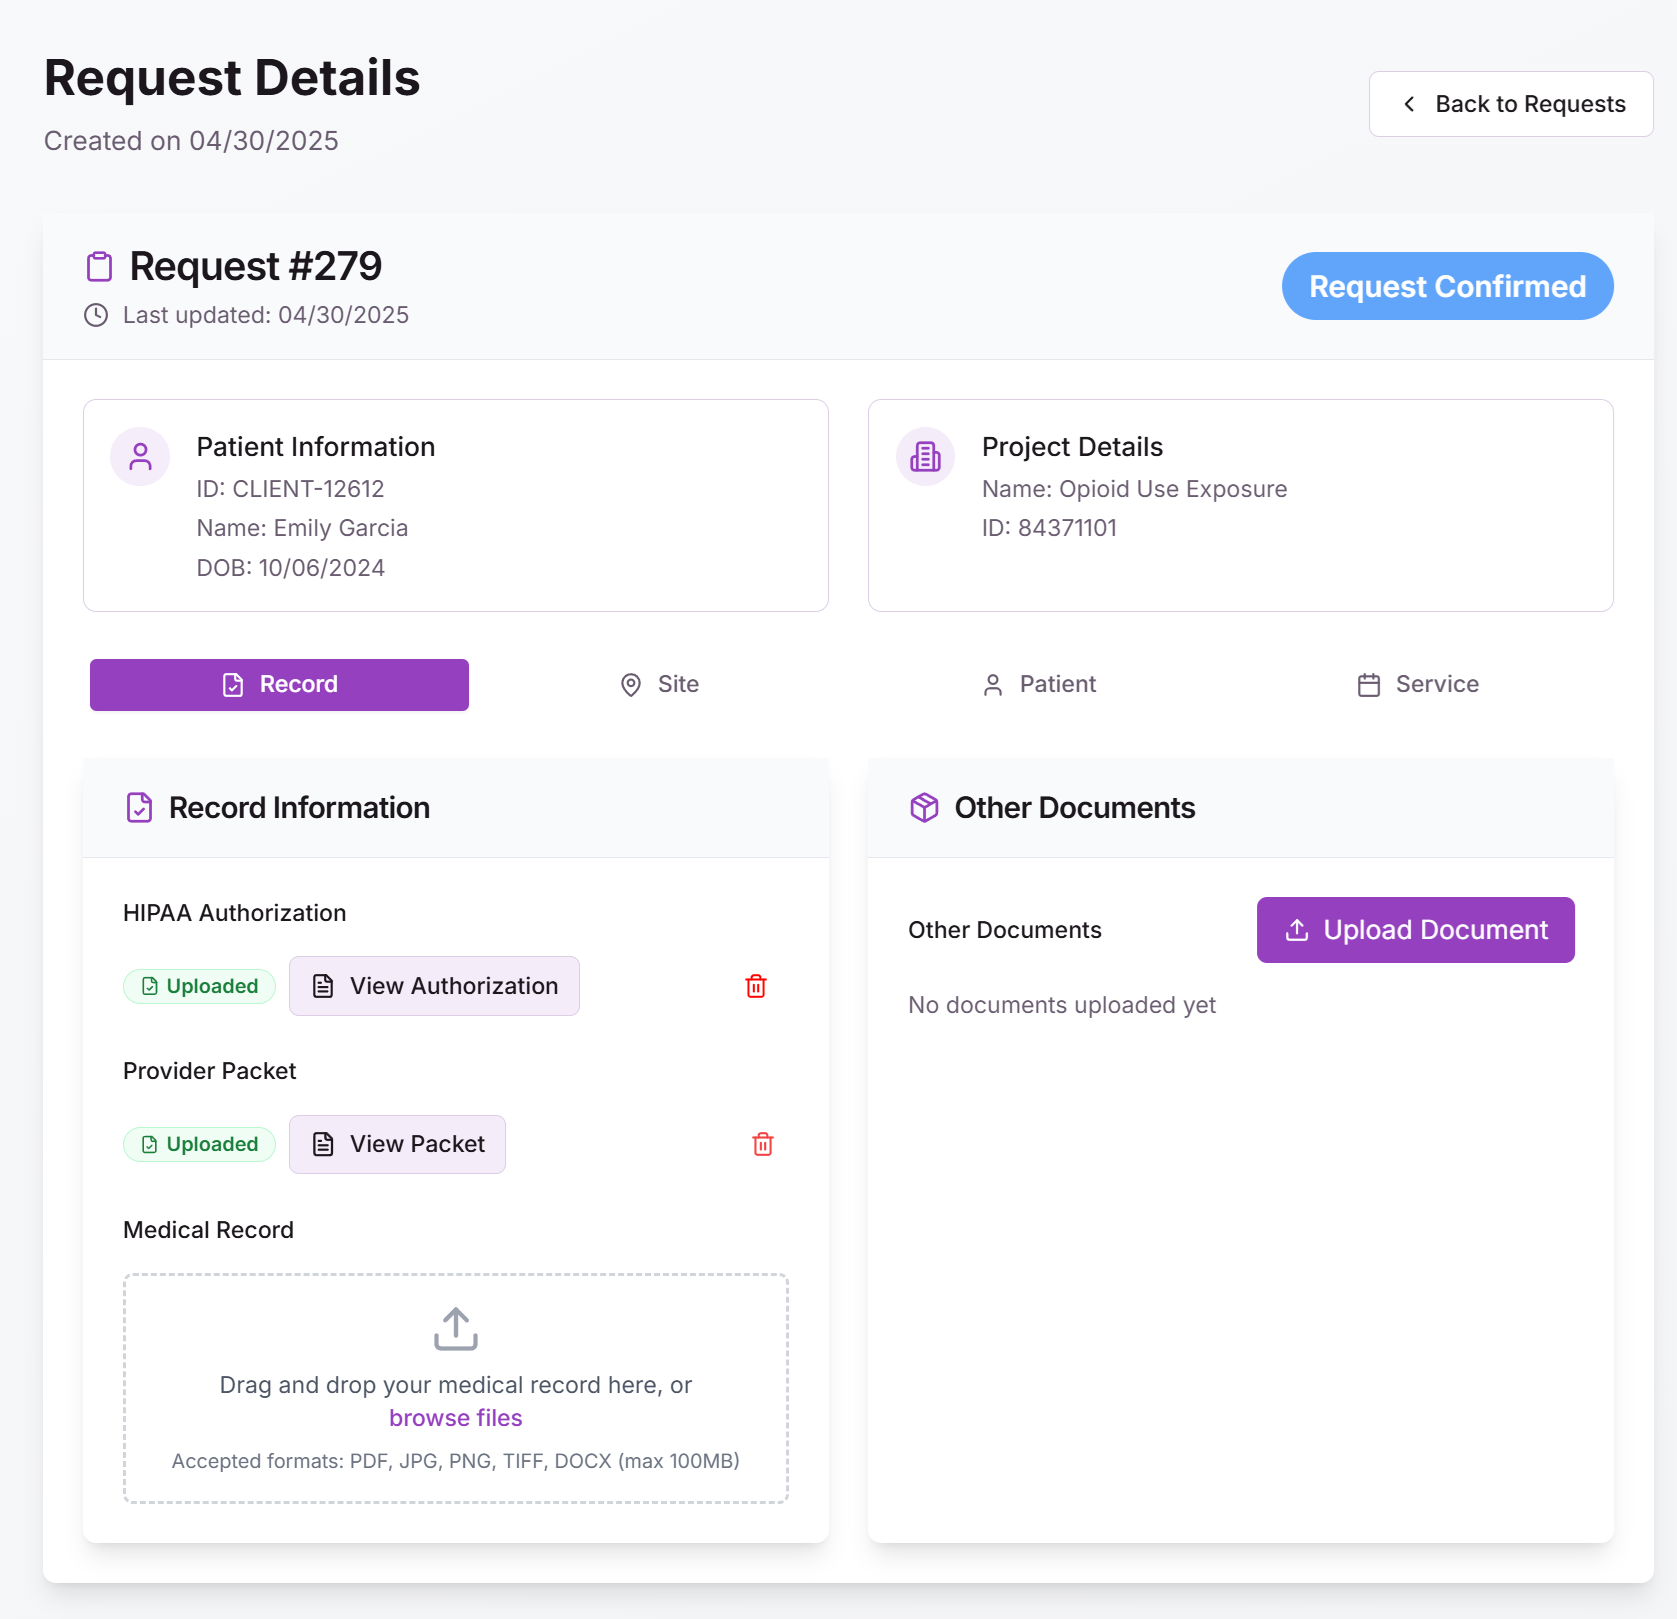Click the Record Information document icon
Viewport: 1677px width, 1619px height.
[x=140, y=808]
